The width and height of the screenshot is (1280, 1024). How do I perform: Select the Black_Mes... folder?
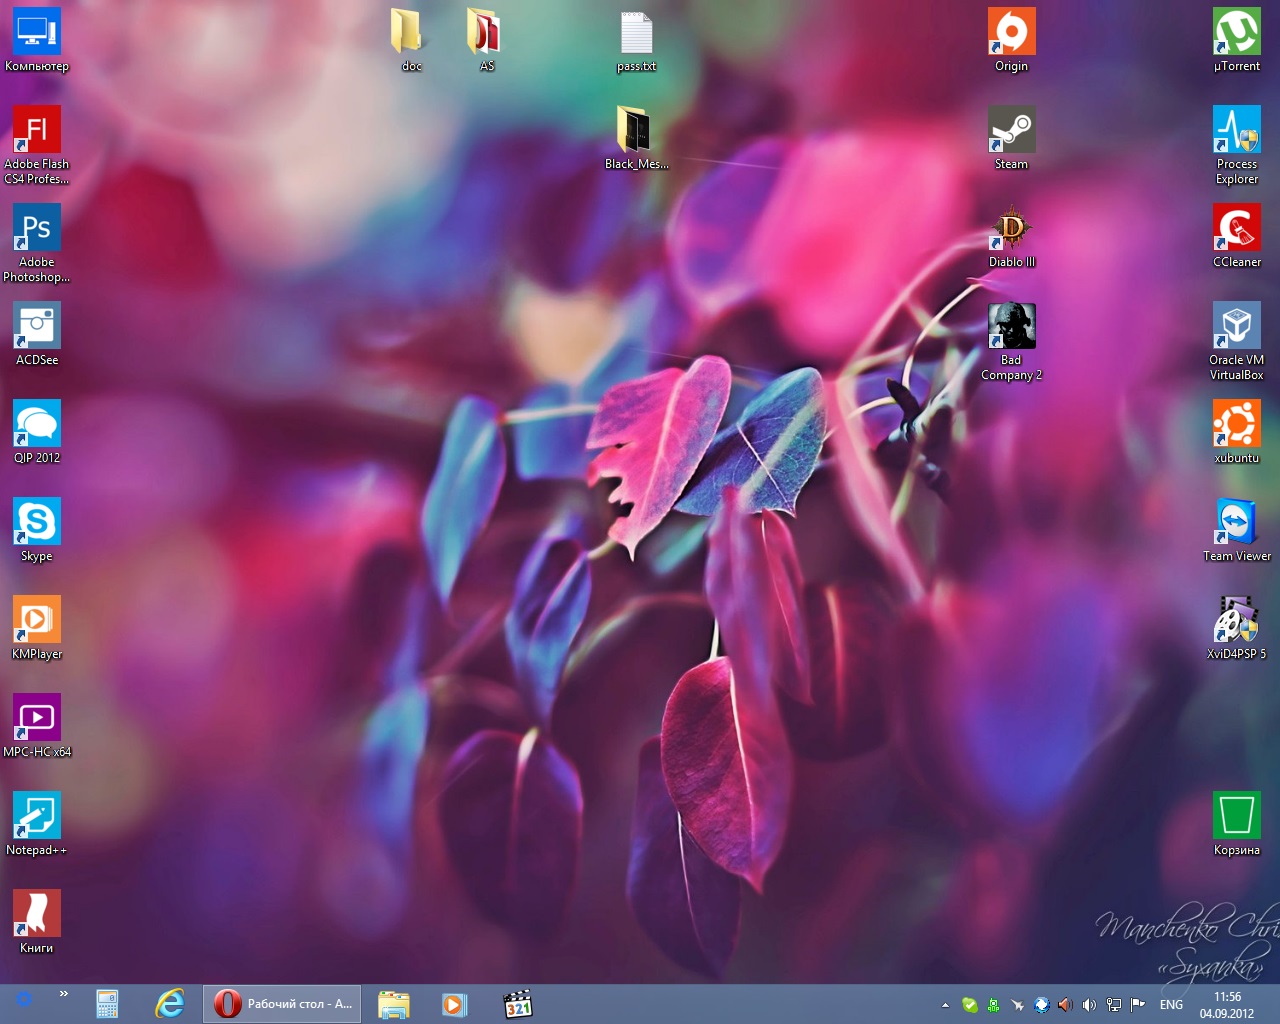[x=636, y=138]
